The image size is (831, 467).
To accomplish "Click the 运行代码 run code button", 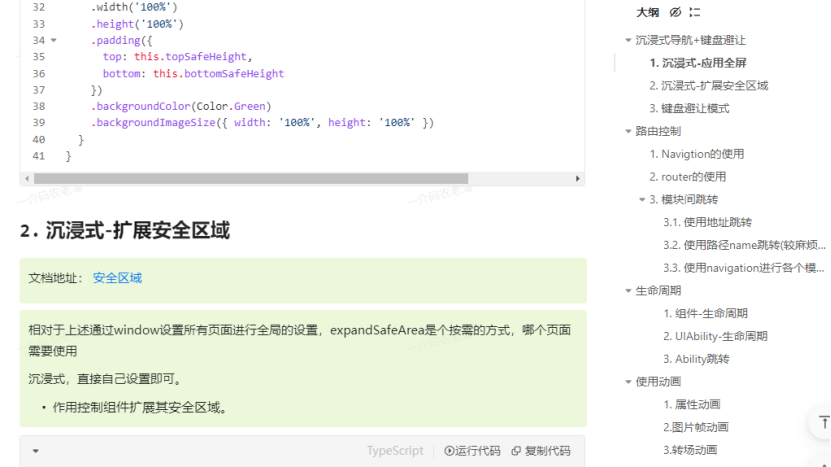I will pos(472,451).
